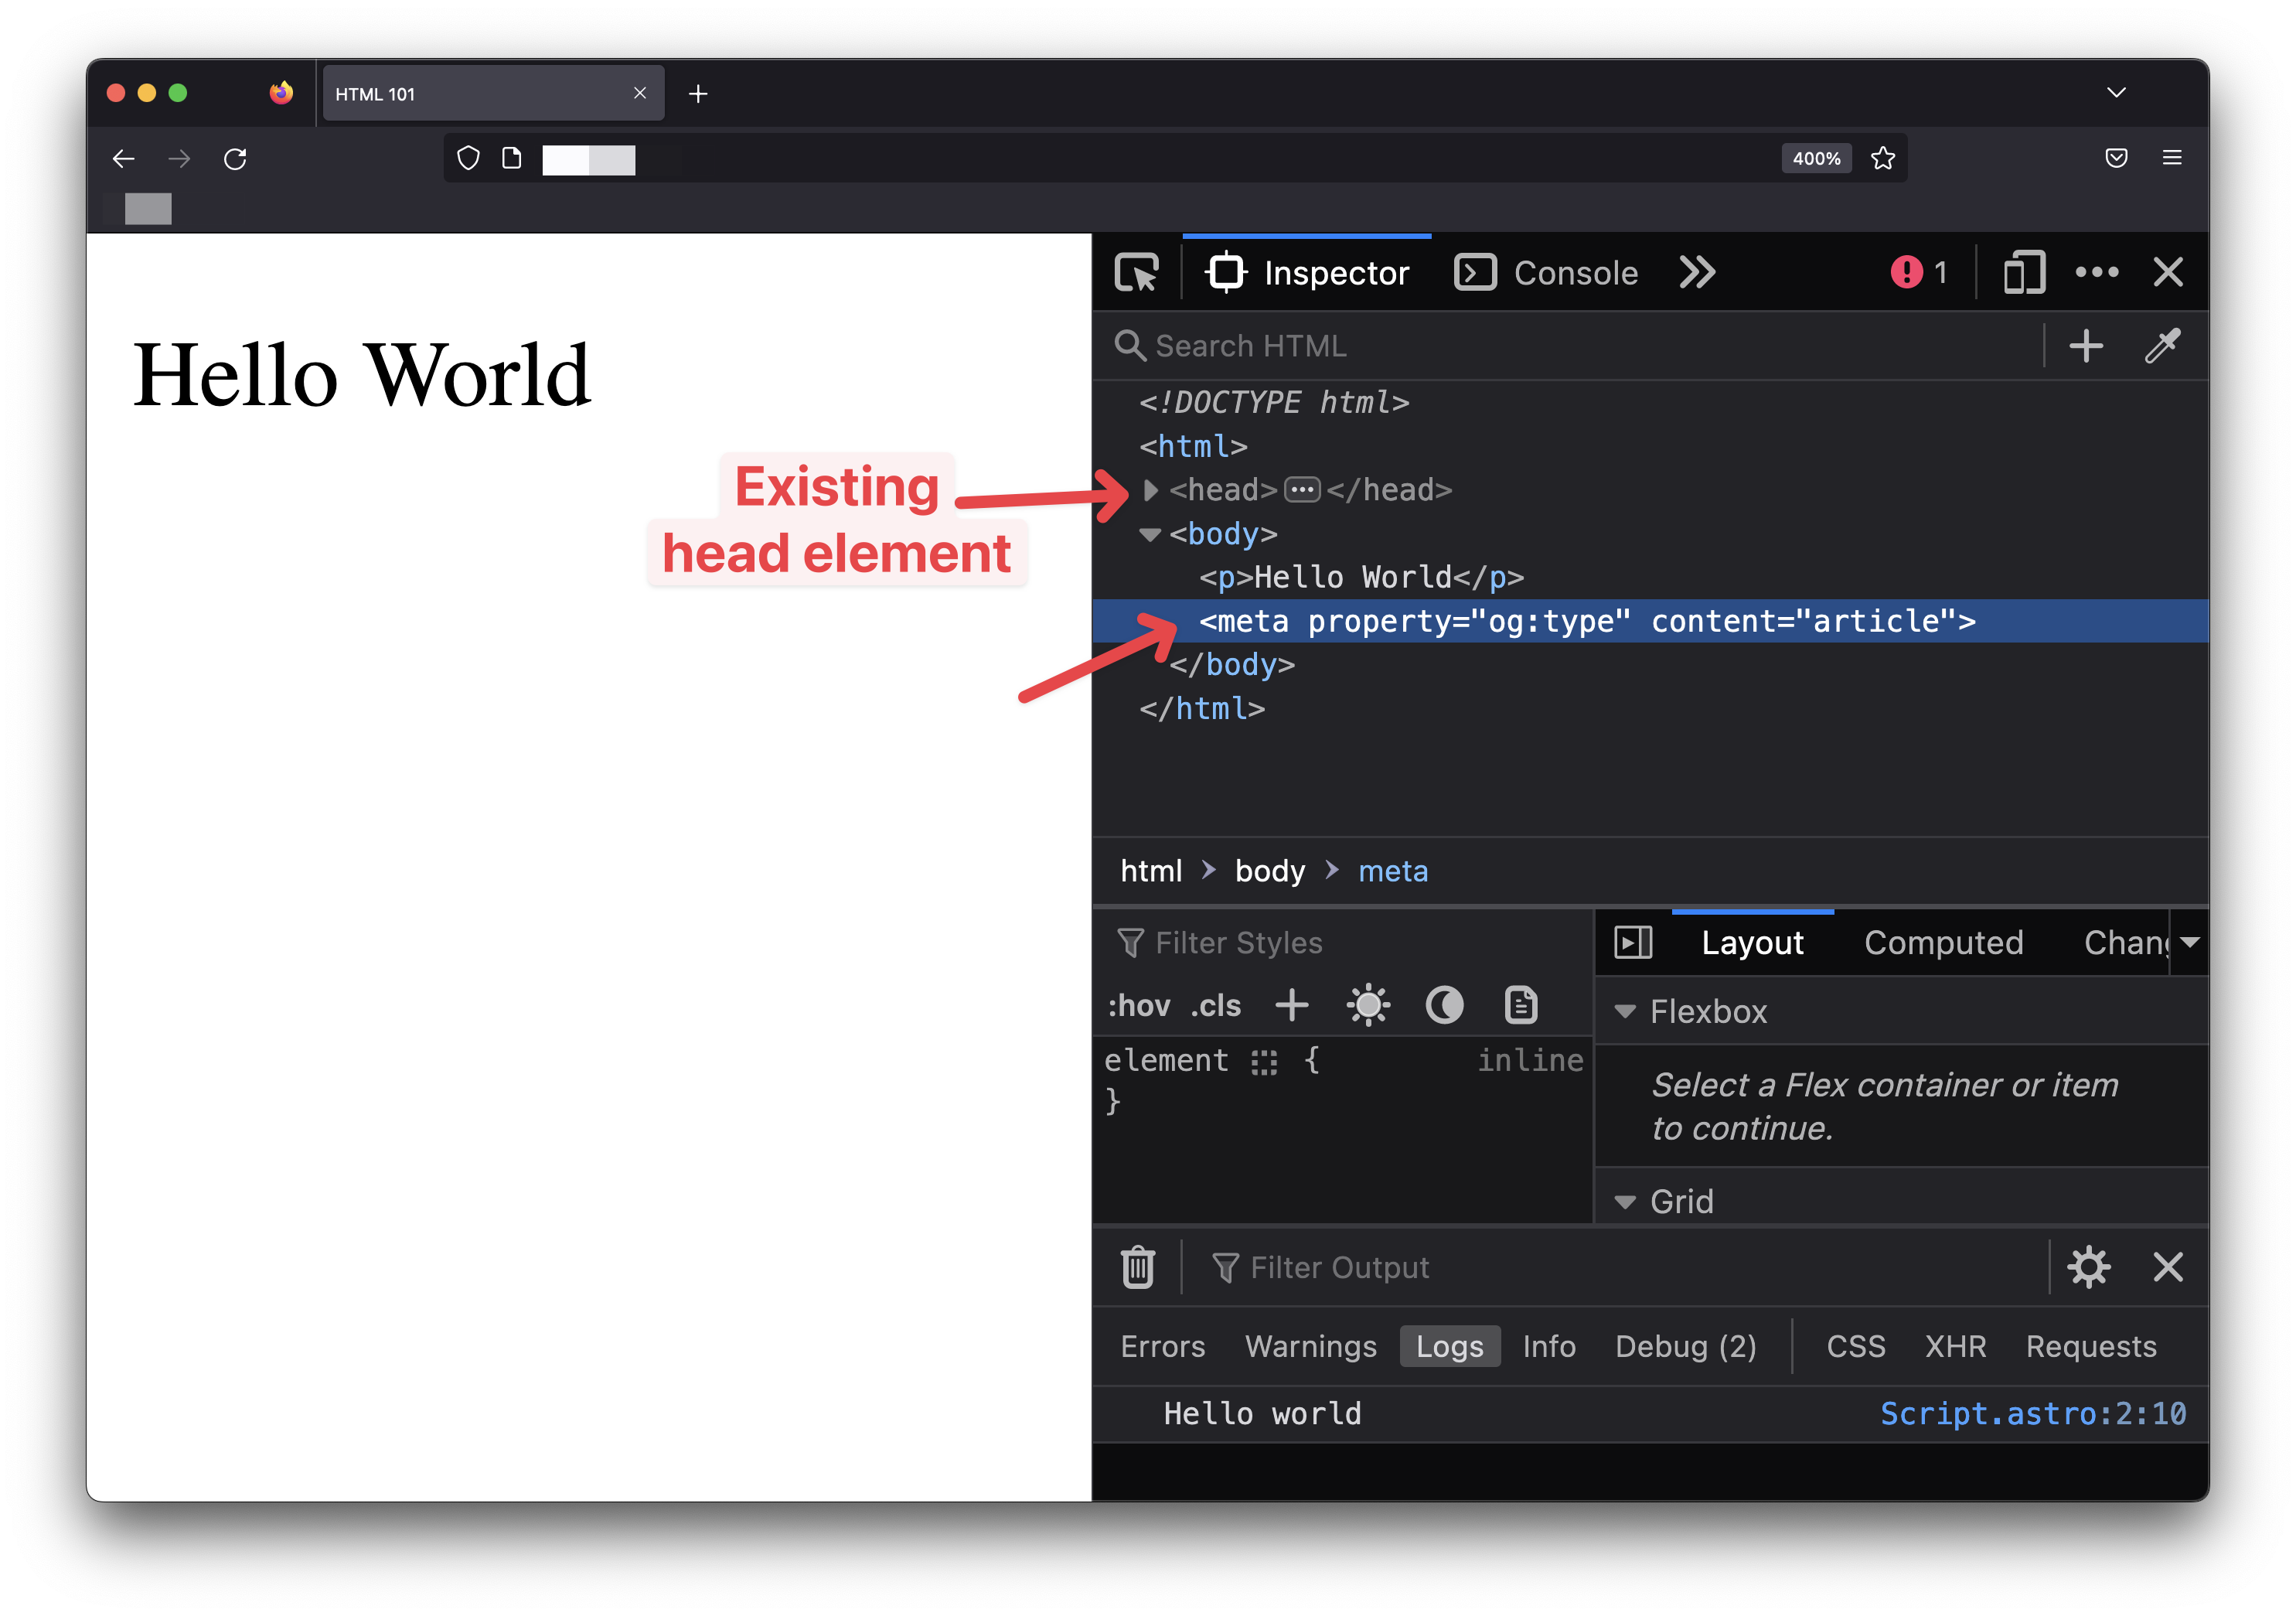Viewport: 2296px width, 1616px height.
Task: Click the Console panel icon
Action: [x=1476, y=271]
